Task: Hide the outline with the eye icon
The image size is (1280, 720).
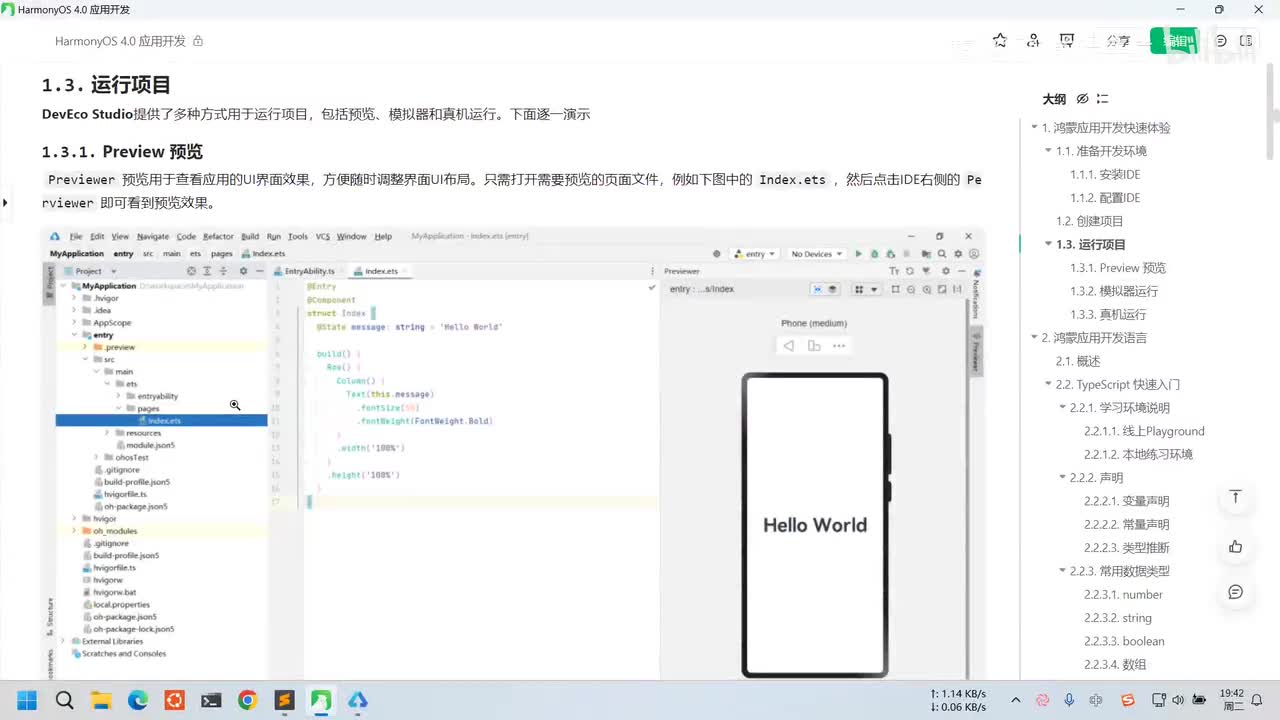Action: [1082, 99]
